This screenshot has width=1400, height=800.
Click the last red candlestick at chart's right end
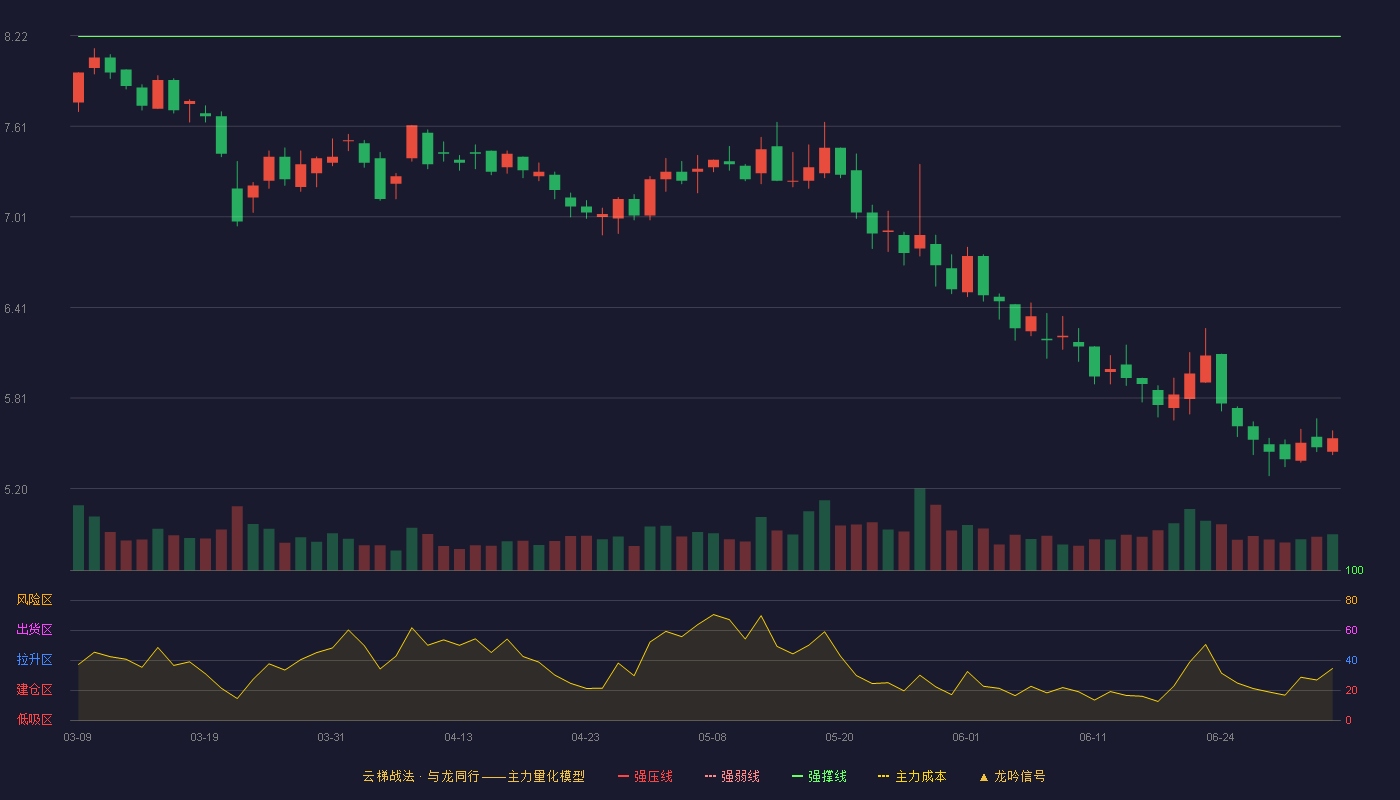[1332, 445]
